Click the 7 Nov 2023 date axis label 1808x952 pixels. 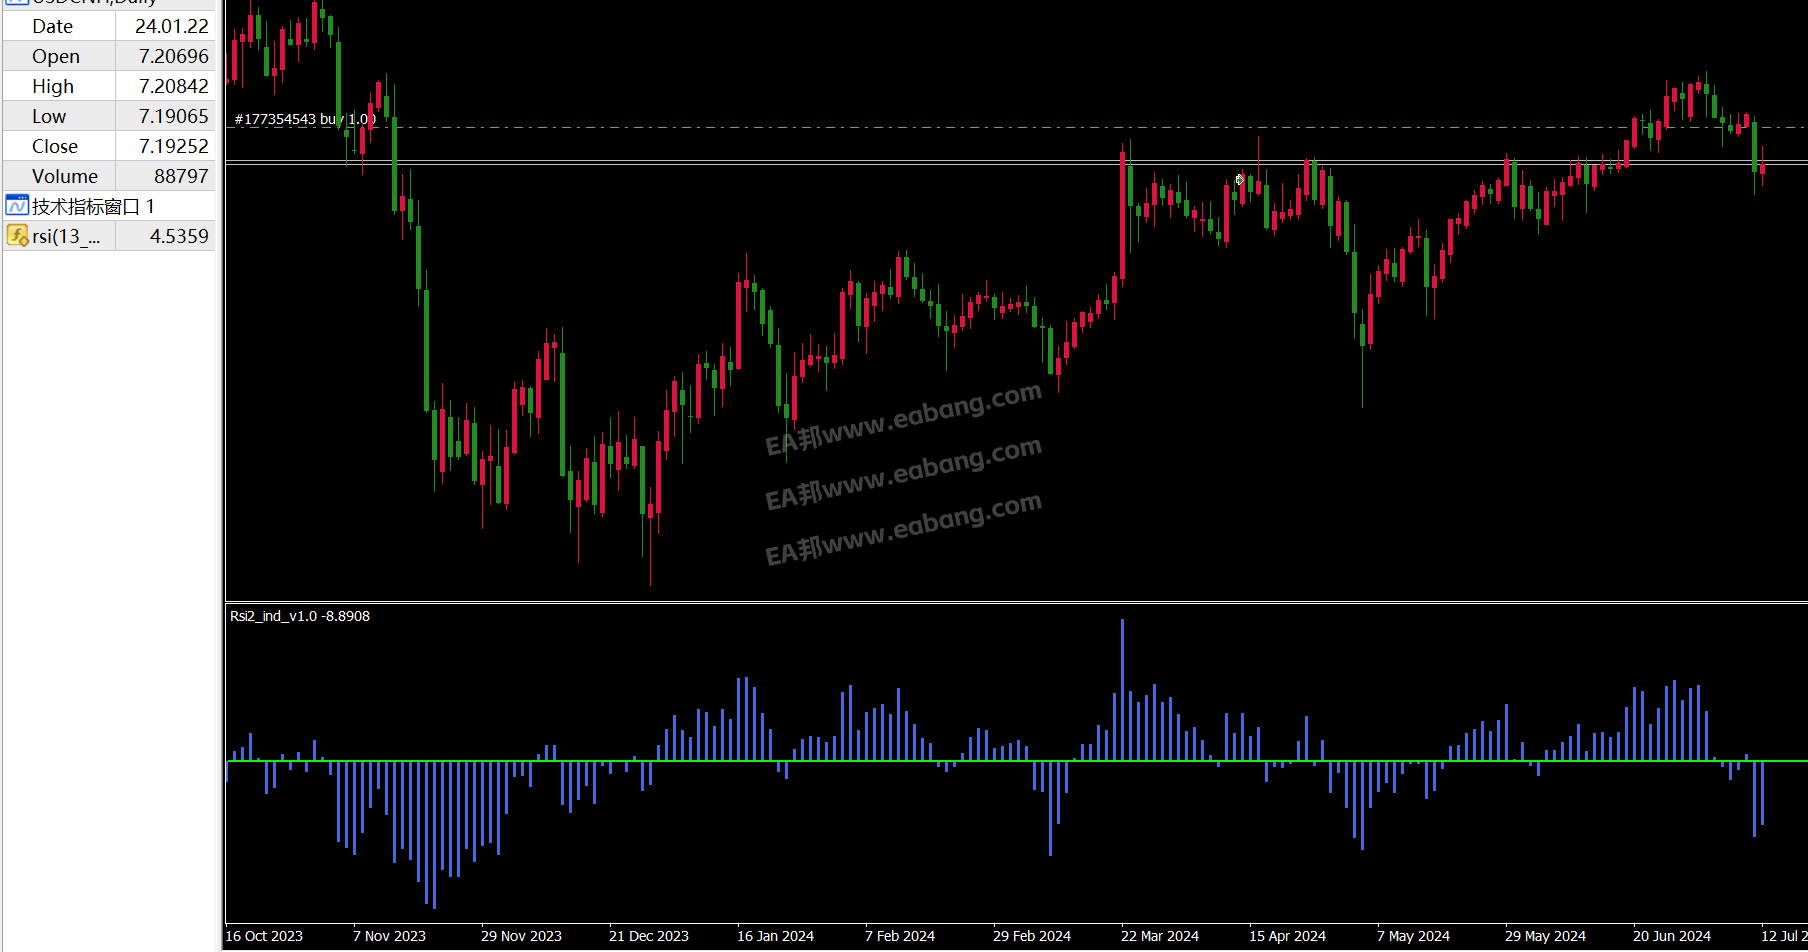pos(389,936)
